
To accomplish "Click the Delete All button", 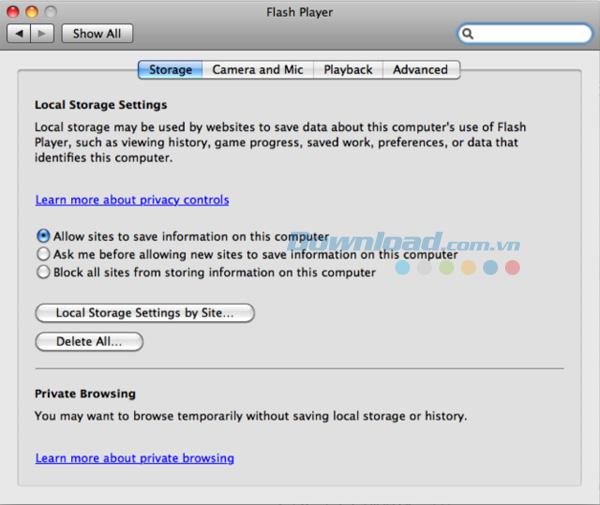I will pyautogui.click(x=89, y=341).
